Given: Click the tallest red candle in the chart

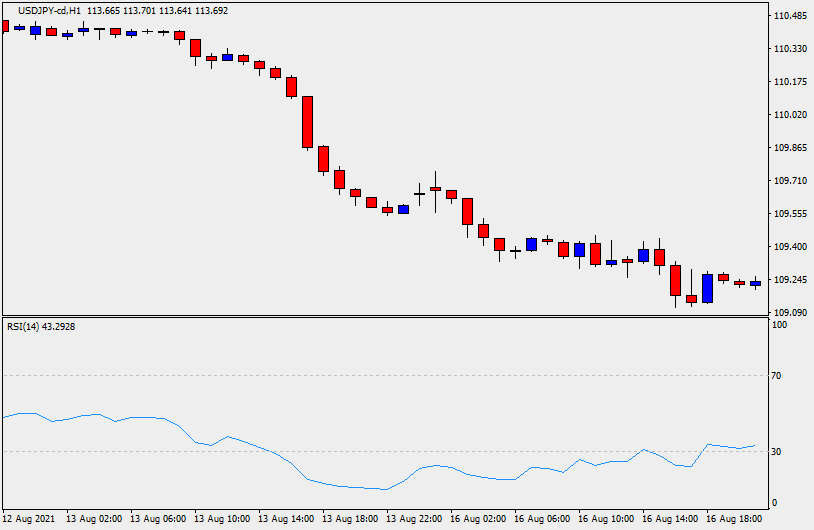Looking at the screenshot, I should 308,122.
